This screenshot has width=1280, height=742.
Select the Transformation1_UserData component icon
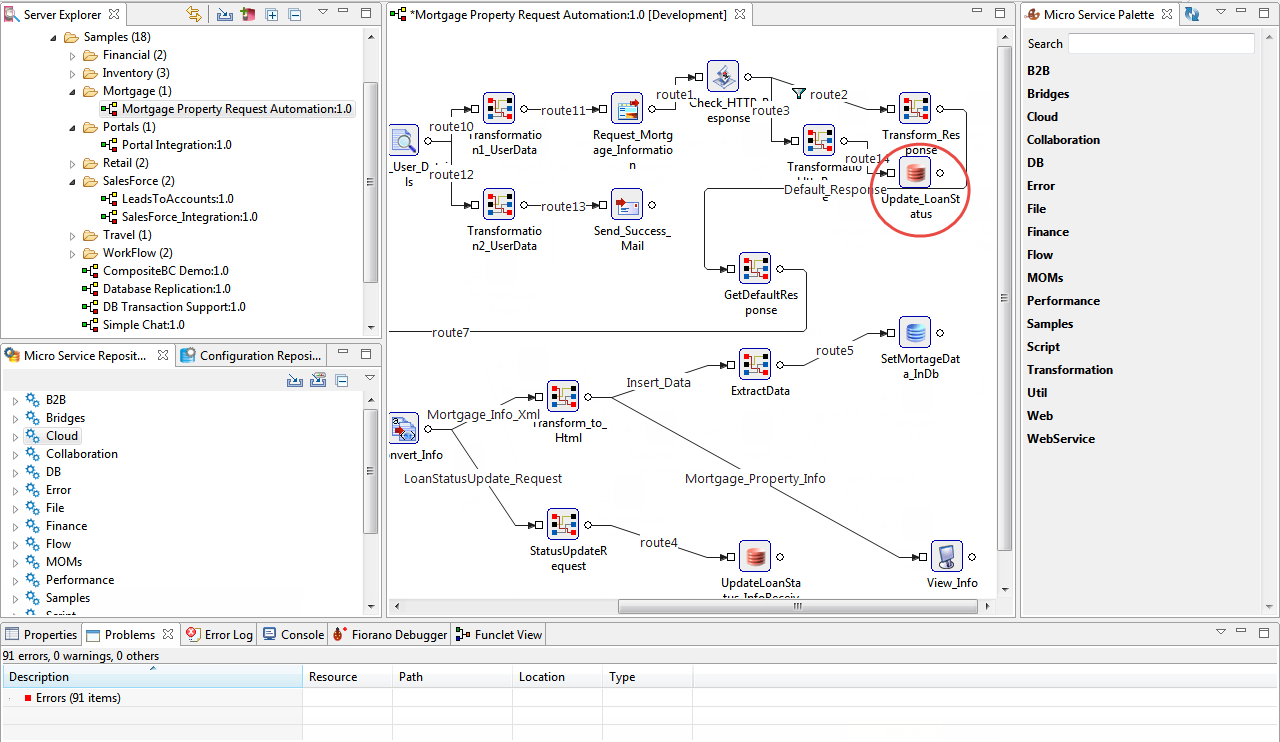click(499, 108)
